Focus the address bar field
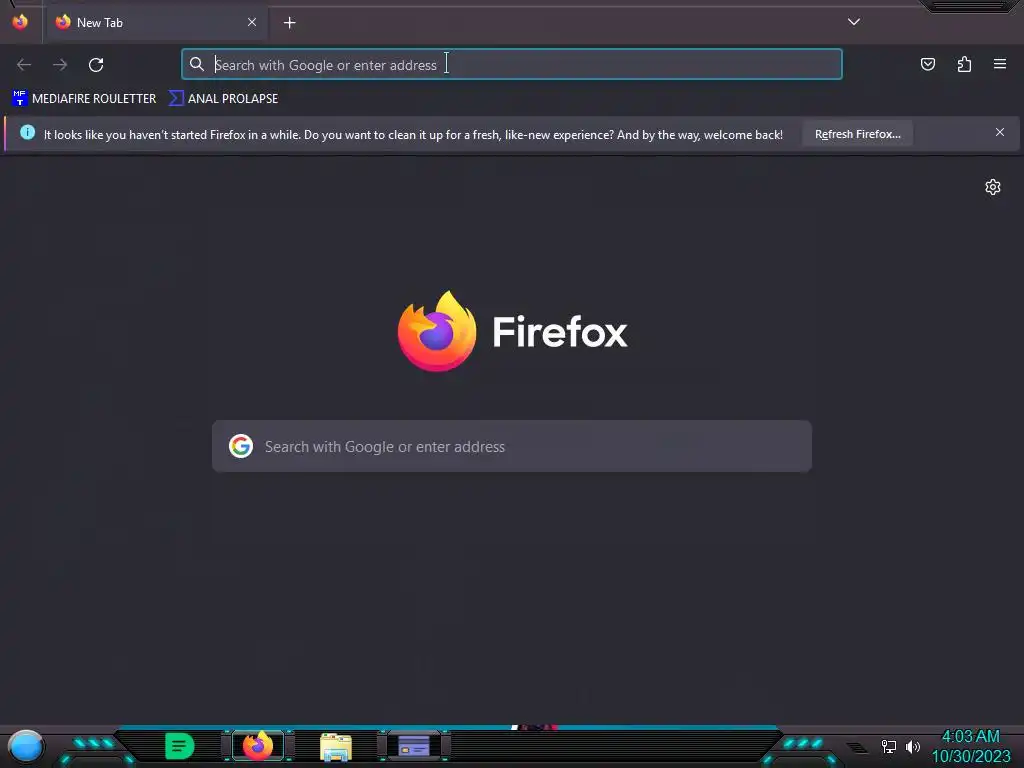 click(512, 64)
